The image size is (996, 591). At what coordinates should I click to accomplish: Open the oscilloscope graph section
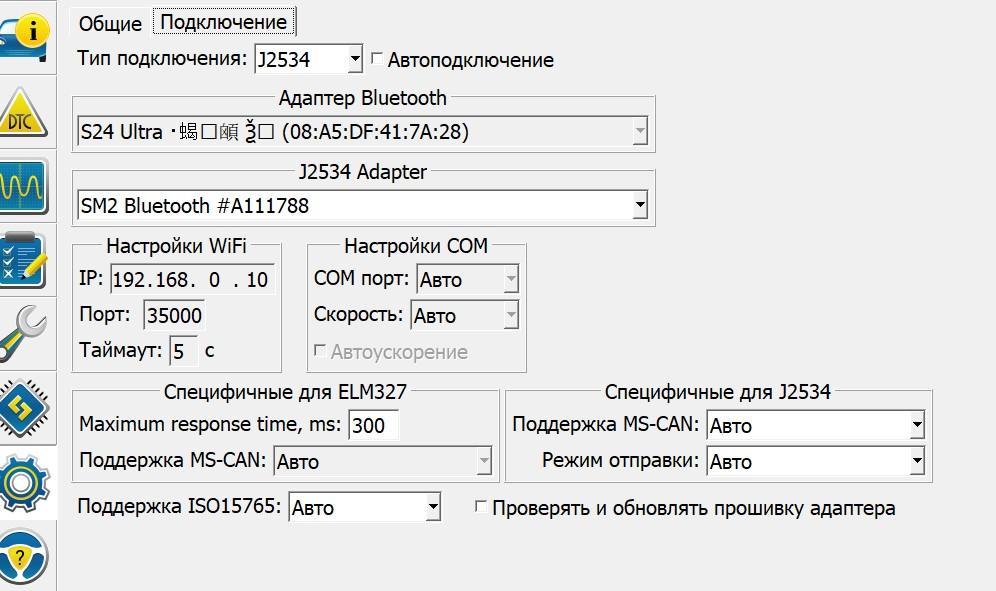[x=24, y=186]
